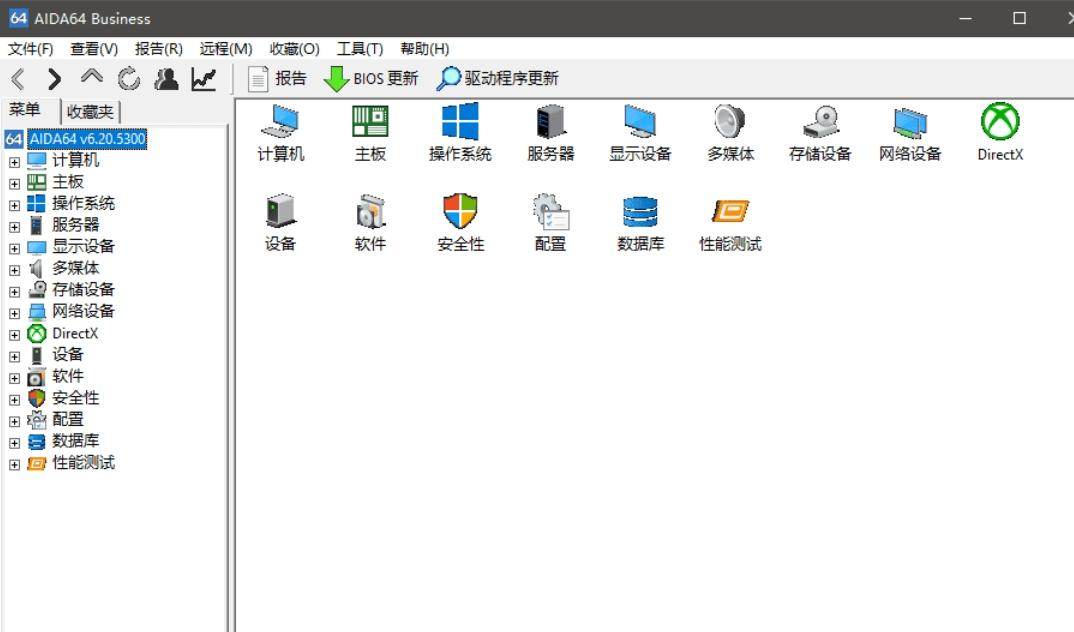Viewport: 1074px width, 632px height.
Task: Open the 网络设备 network icon in main pane
Action: pyautogui.click(x=910, y=134)
